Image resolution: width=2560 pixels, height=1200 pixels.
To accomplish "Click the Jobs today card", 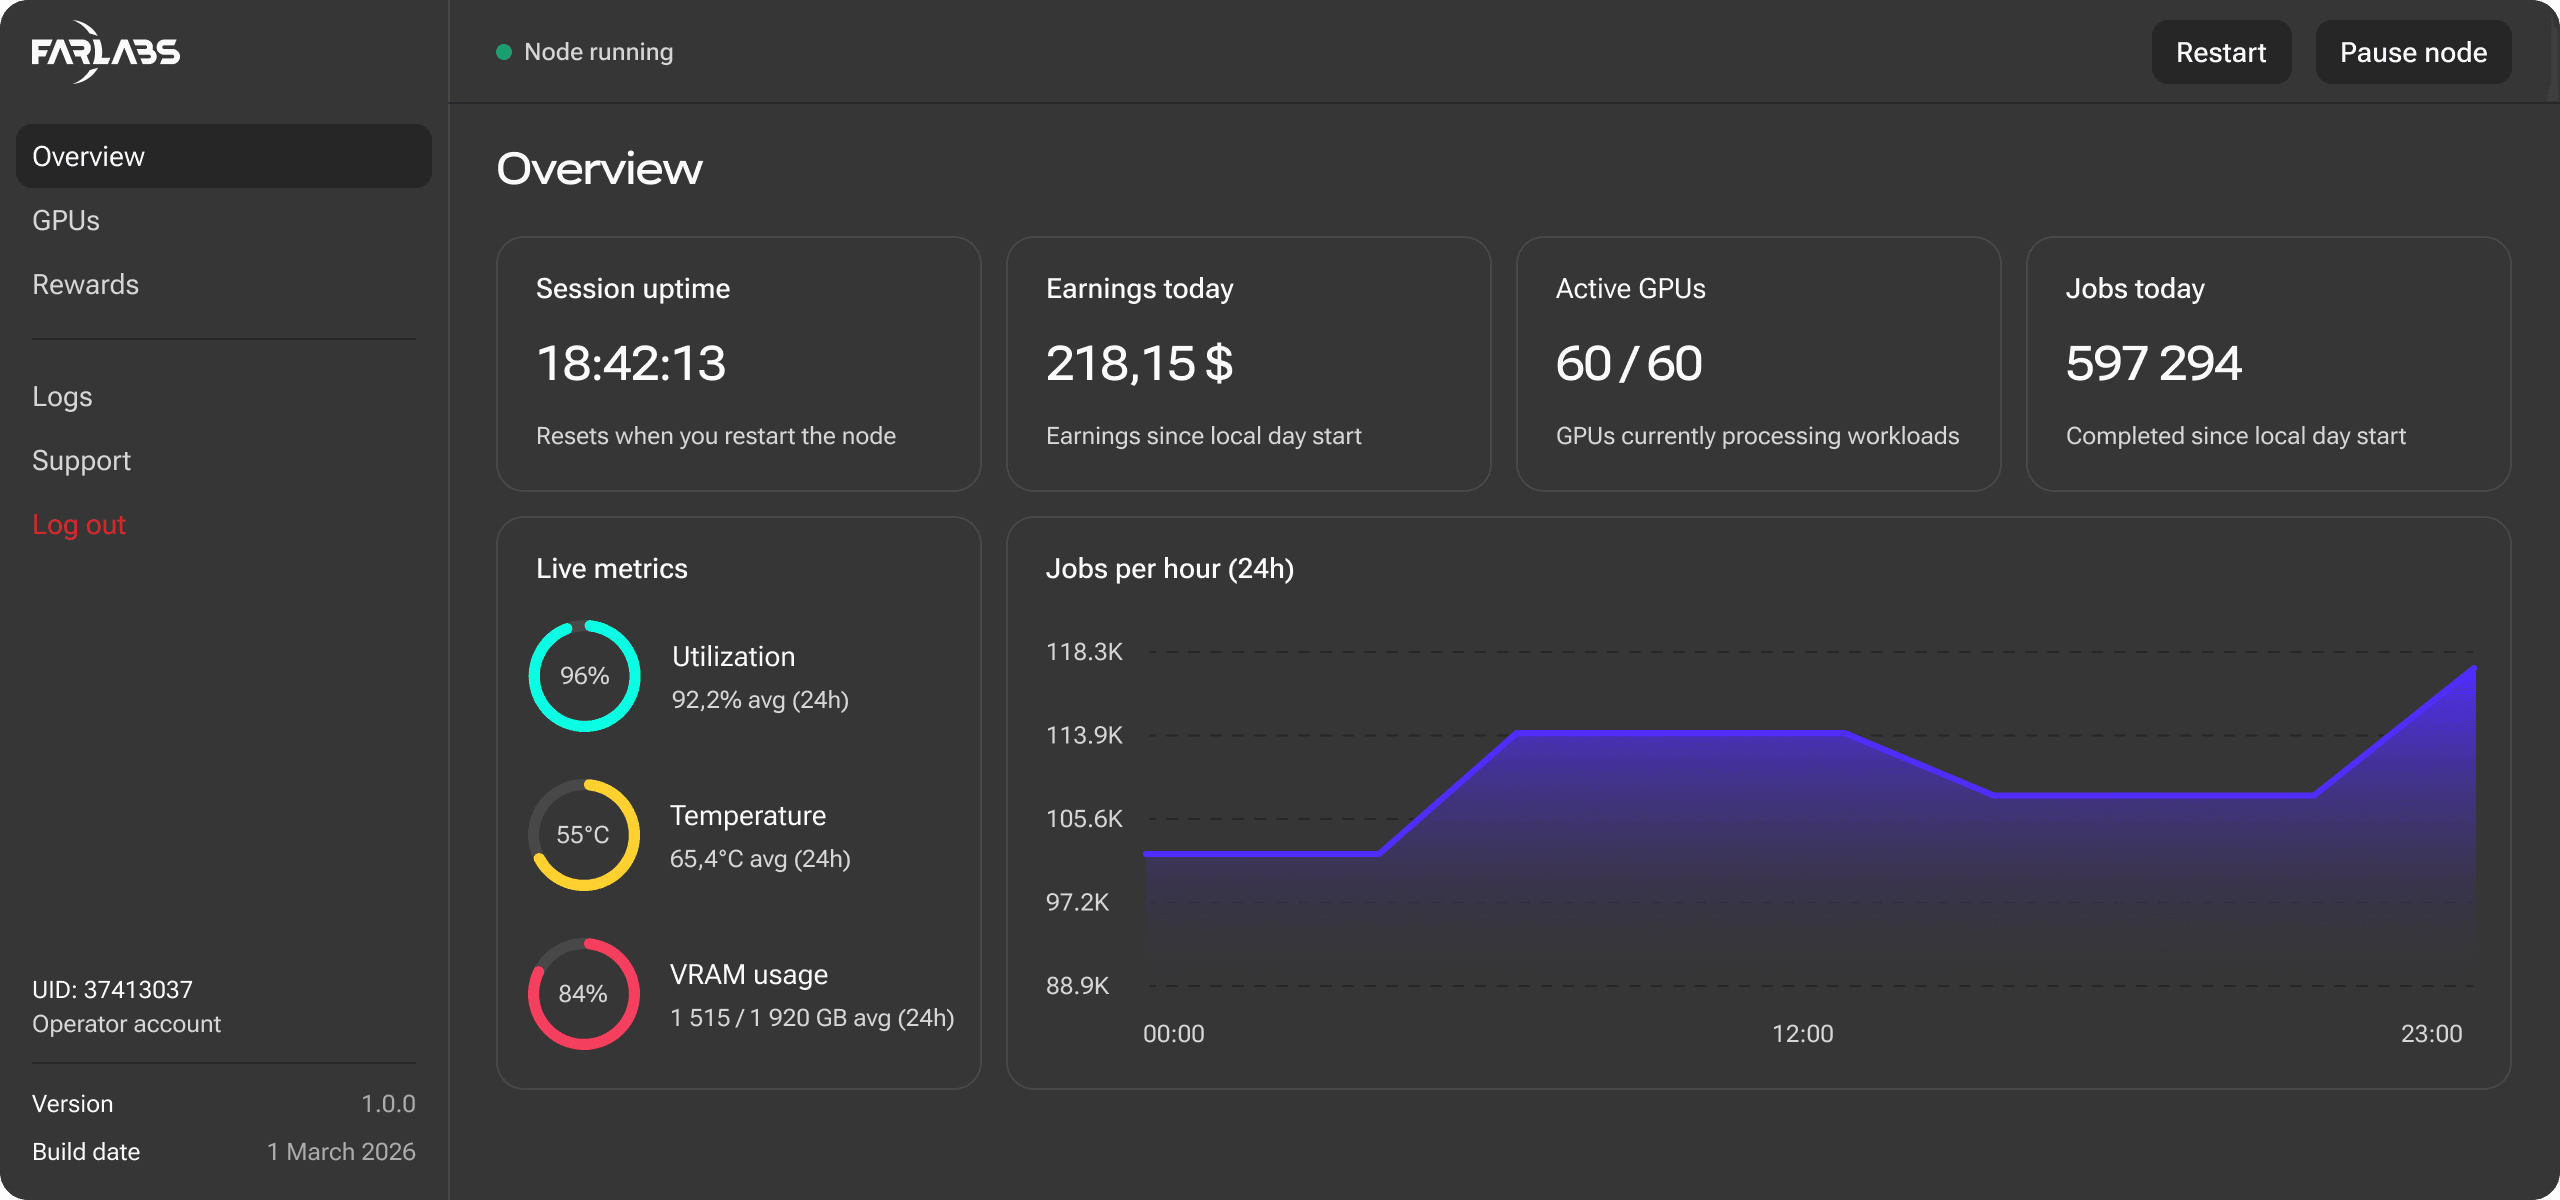I will 2268,364.
